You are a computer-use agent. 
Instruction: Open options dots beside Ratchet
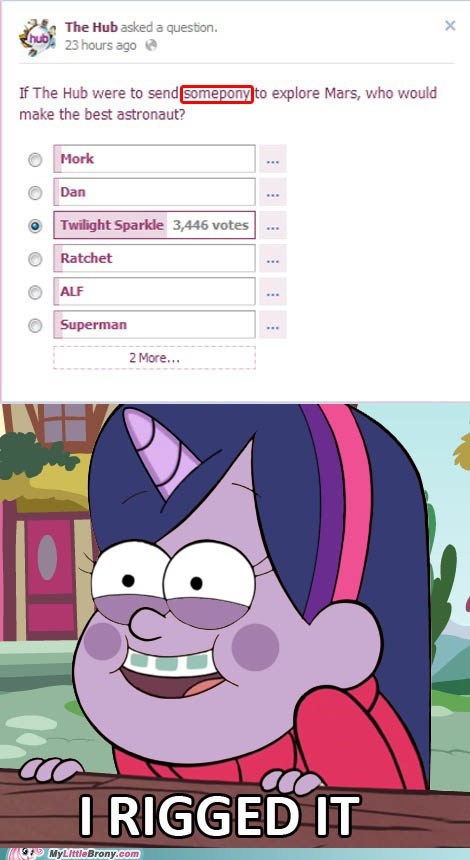tap(273, 258)
